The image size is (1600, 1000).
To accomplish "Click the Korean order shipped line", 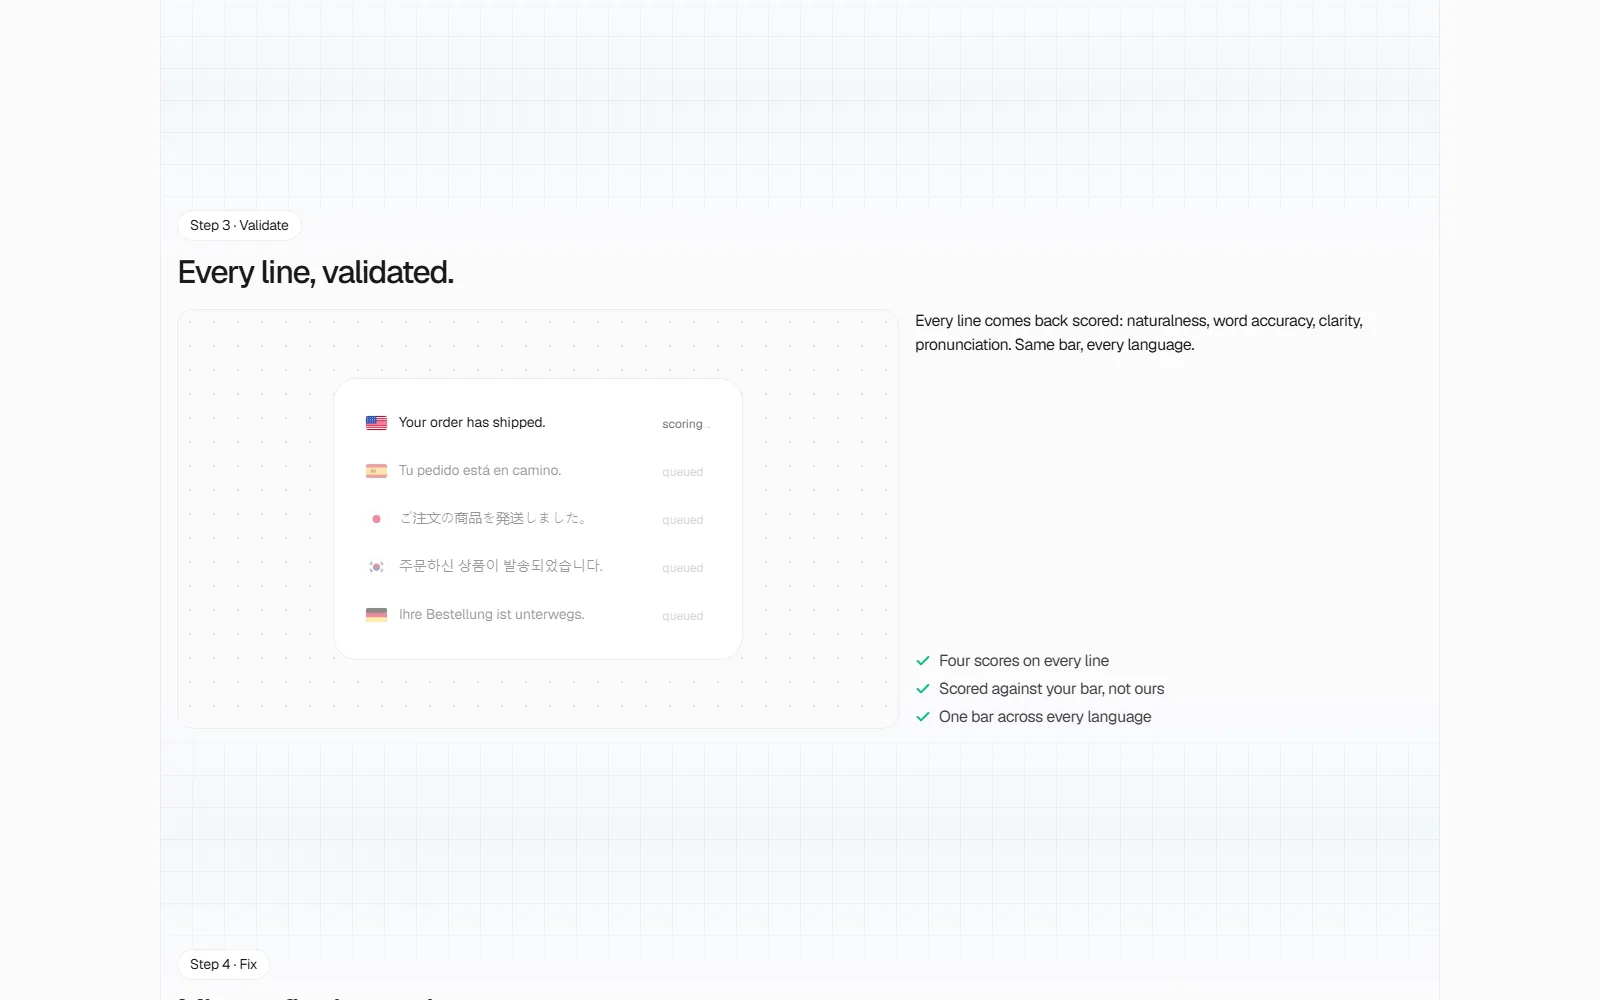I will pyautogui.click(x=501, y=567).
